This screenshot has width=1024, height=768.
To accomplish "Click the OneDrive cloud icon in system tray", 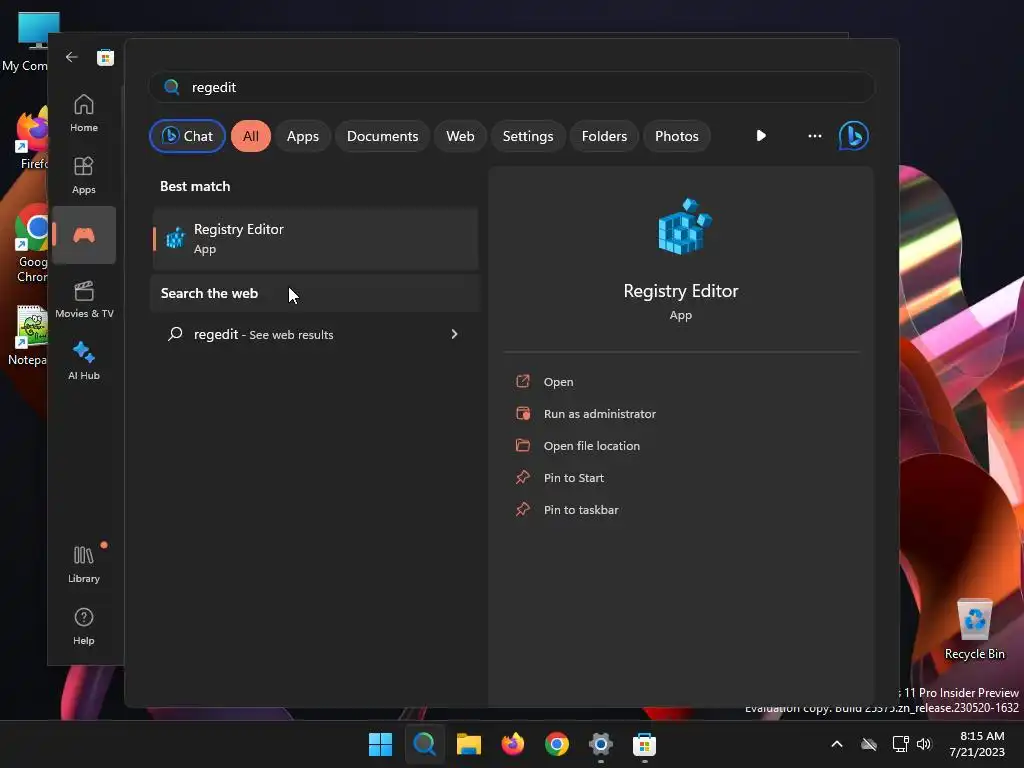I will click(x=869, y=744).
